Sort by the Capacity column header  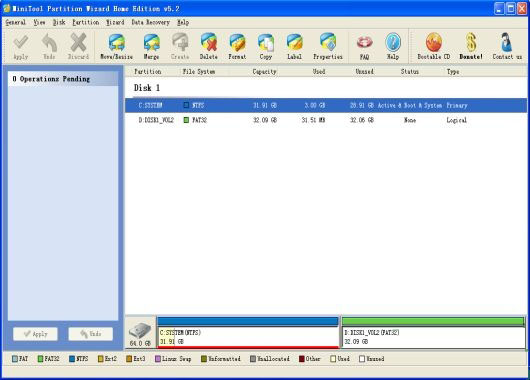click(264, 71)
